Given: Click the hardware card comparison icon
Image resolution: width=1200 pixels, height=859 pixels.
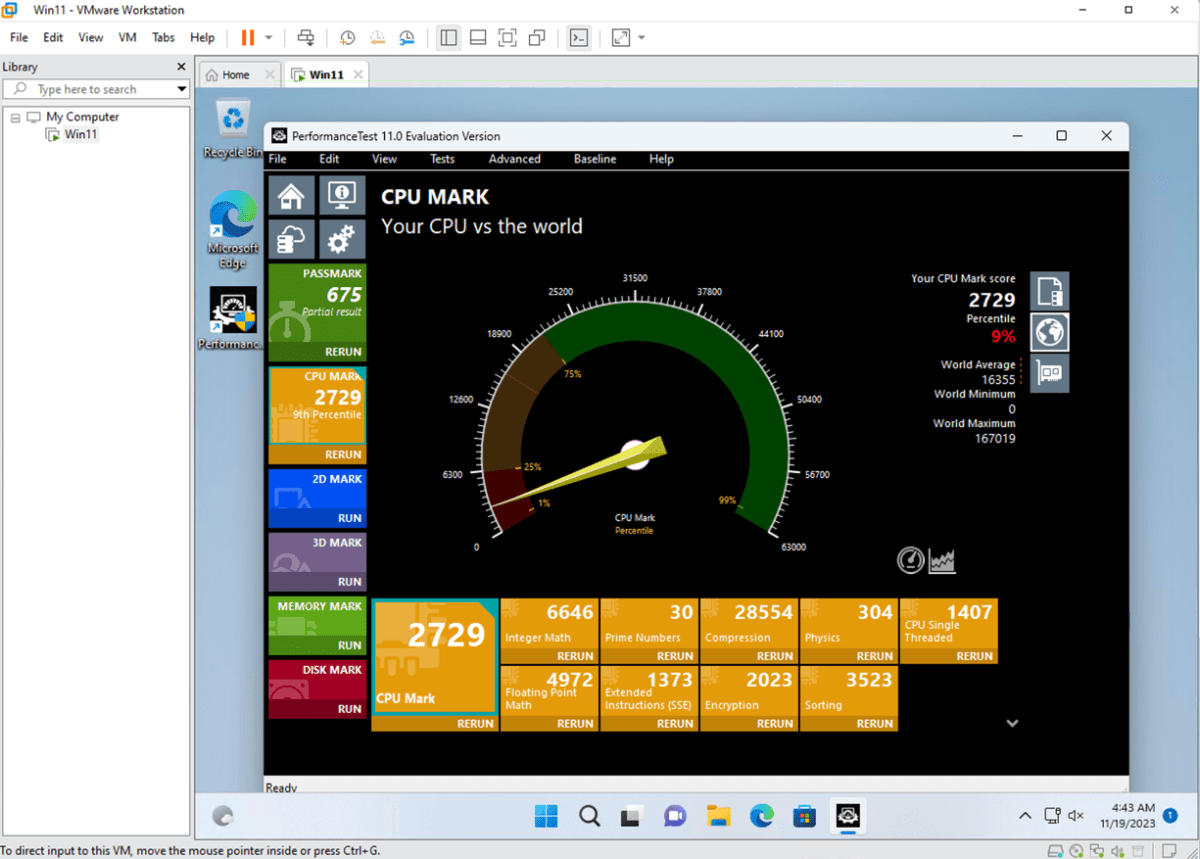Looking at the screenshot, I should [x=1050, y=373].
